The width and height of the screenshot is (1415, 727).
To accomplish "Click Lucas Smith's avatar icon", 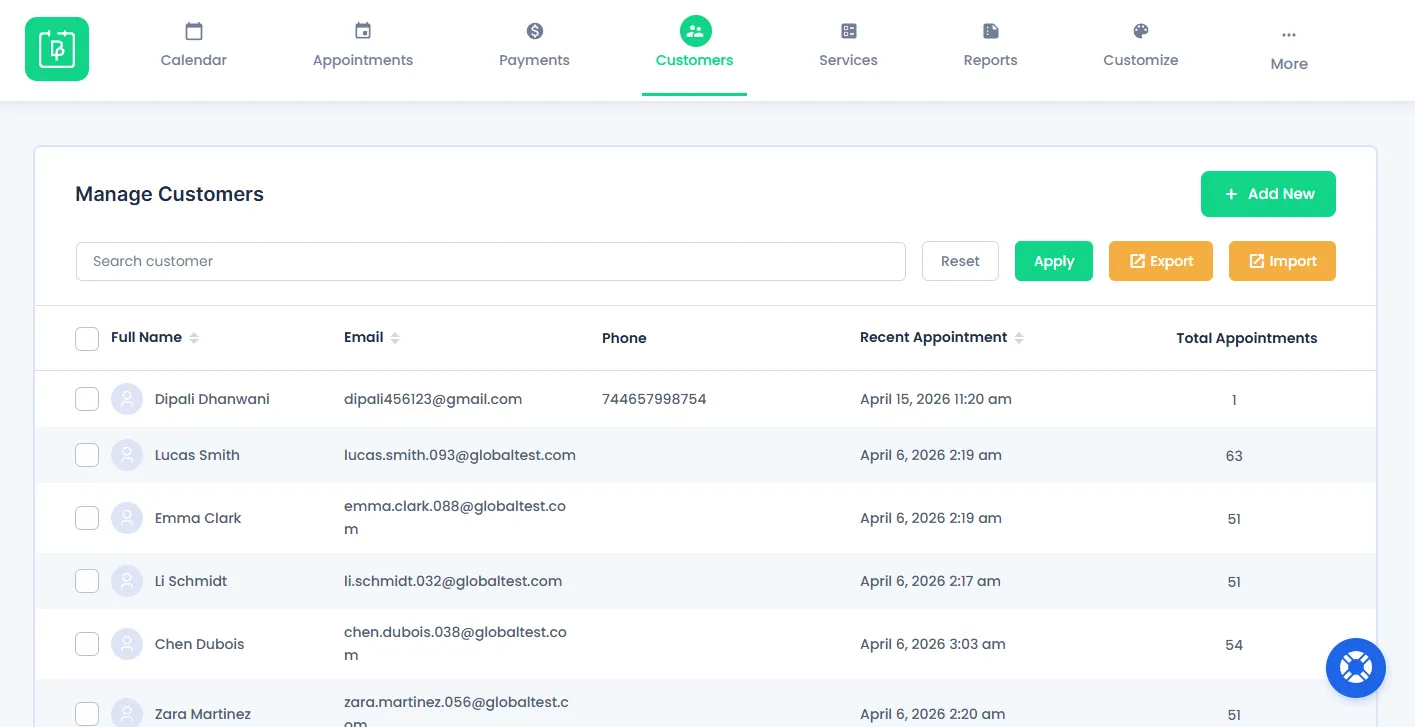I will click(127, 455).
